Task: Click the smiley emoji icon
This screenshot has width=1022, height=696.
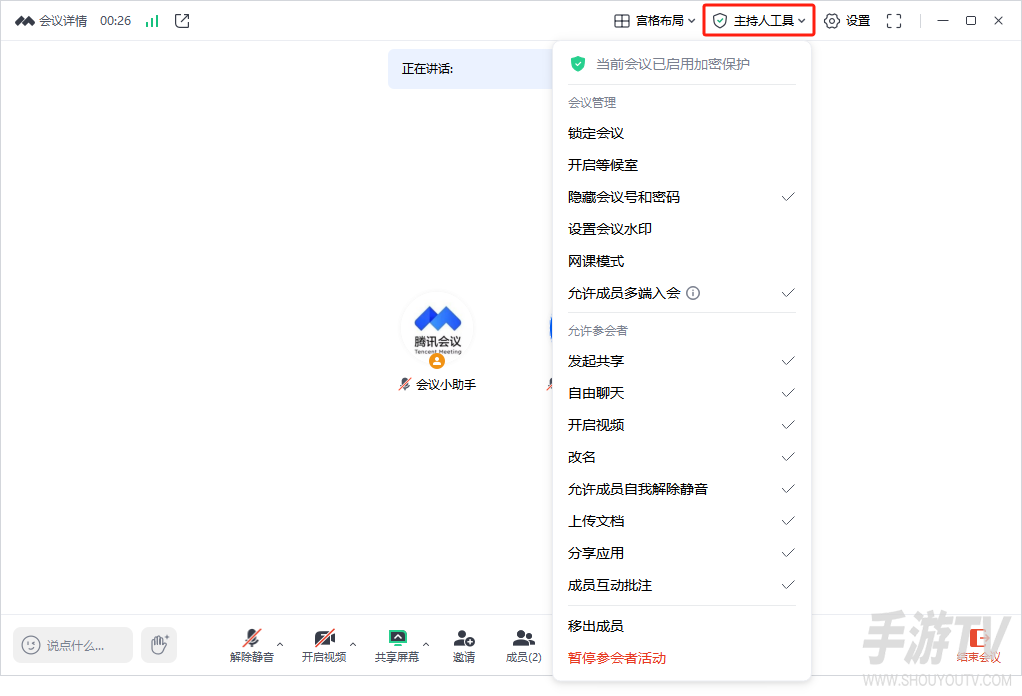Action: tap(31, 645)
